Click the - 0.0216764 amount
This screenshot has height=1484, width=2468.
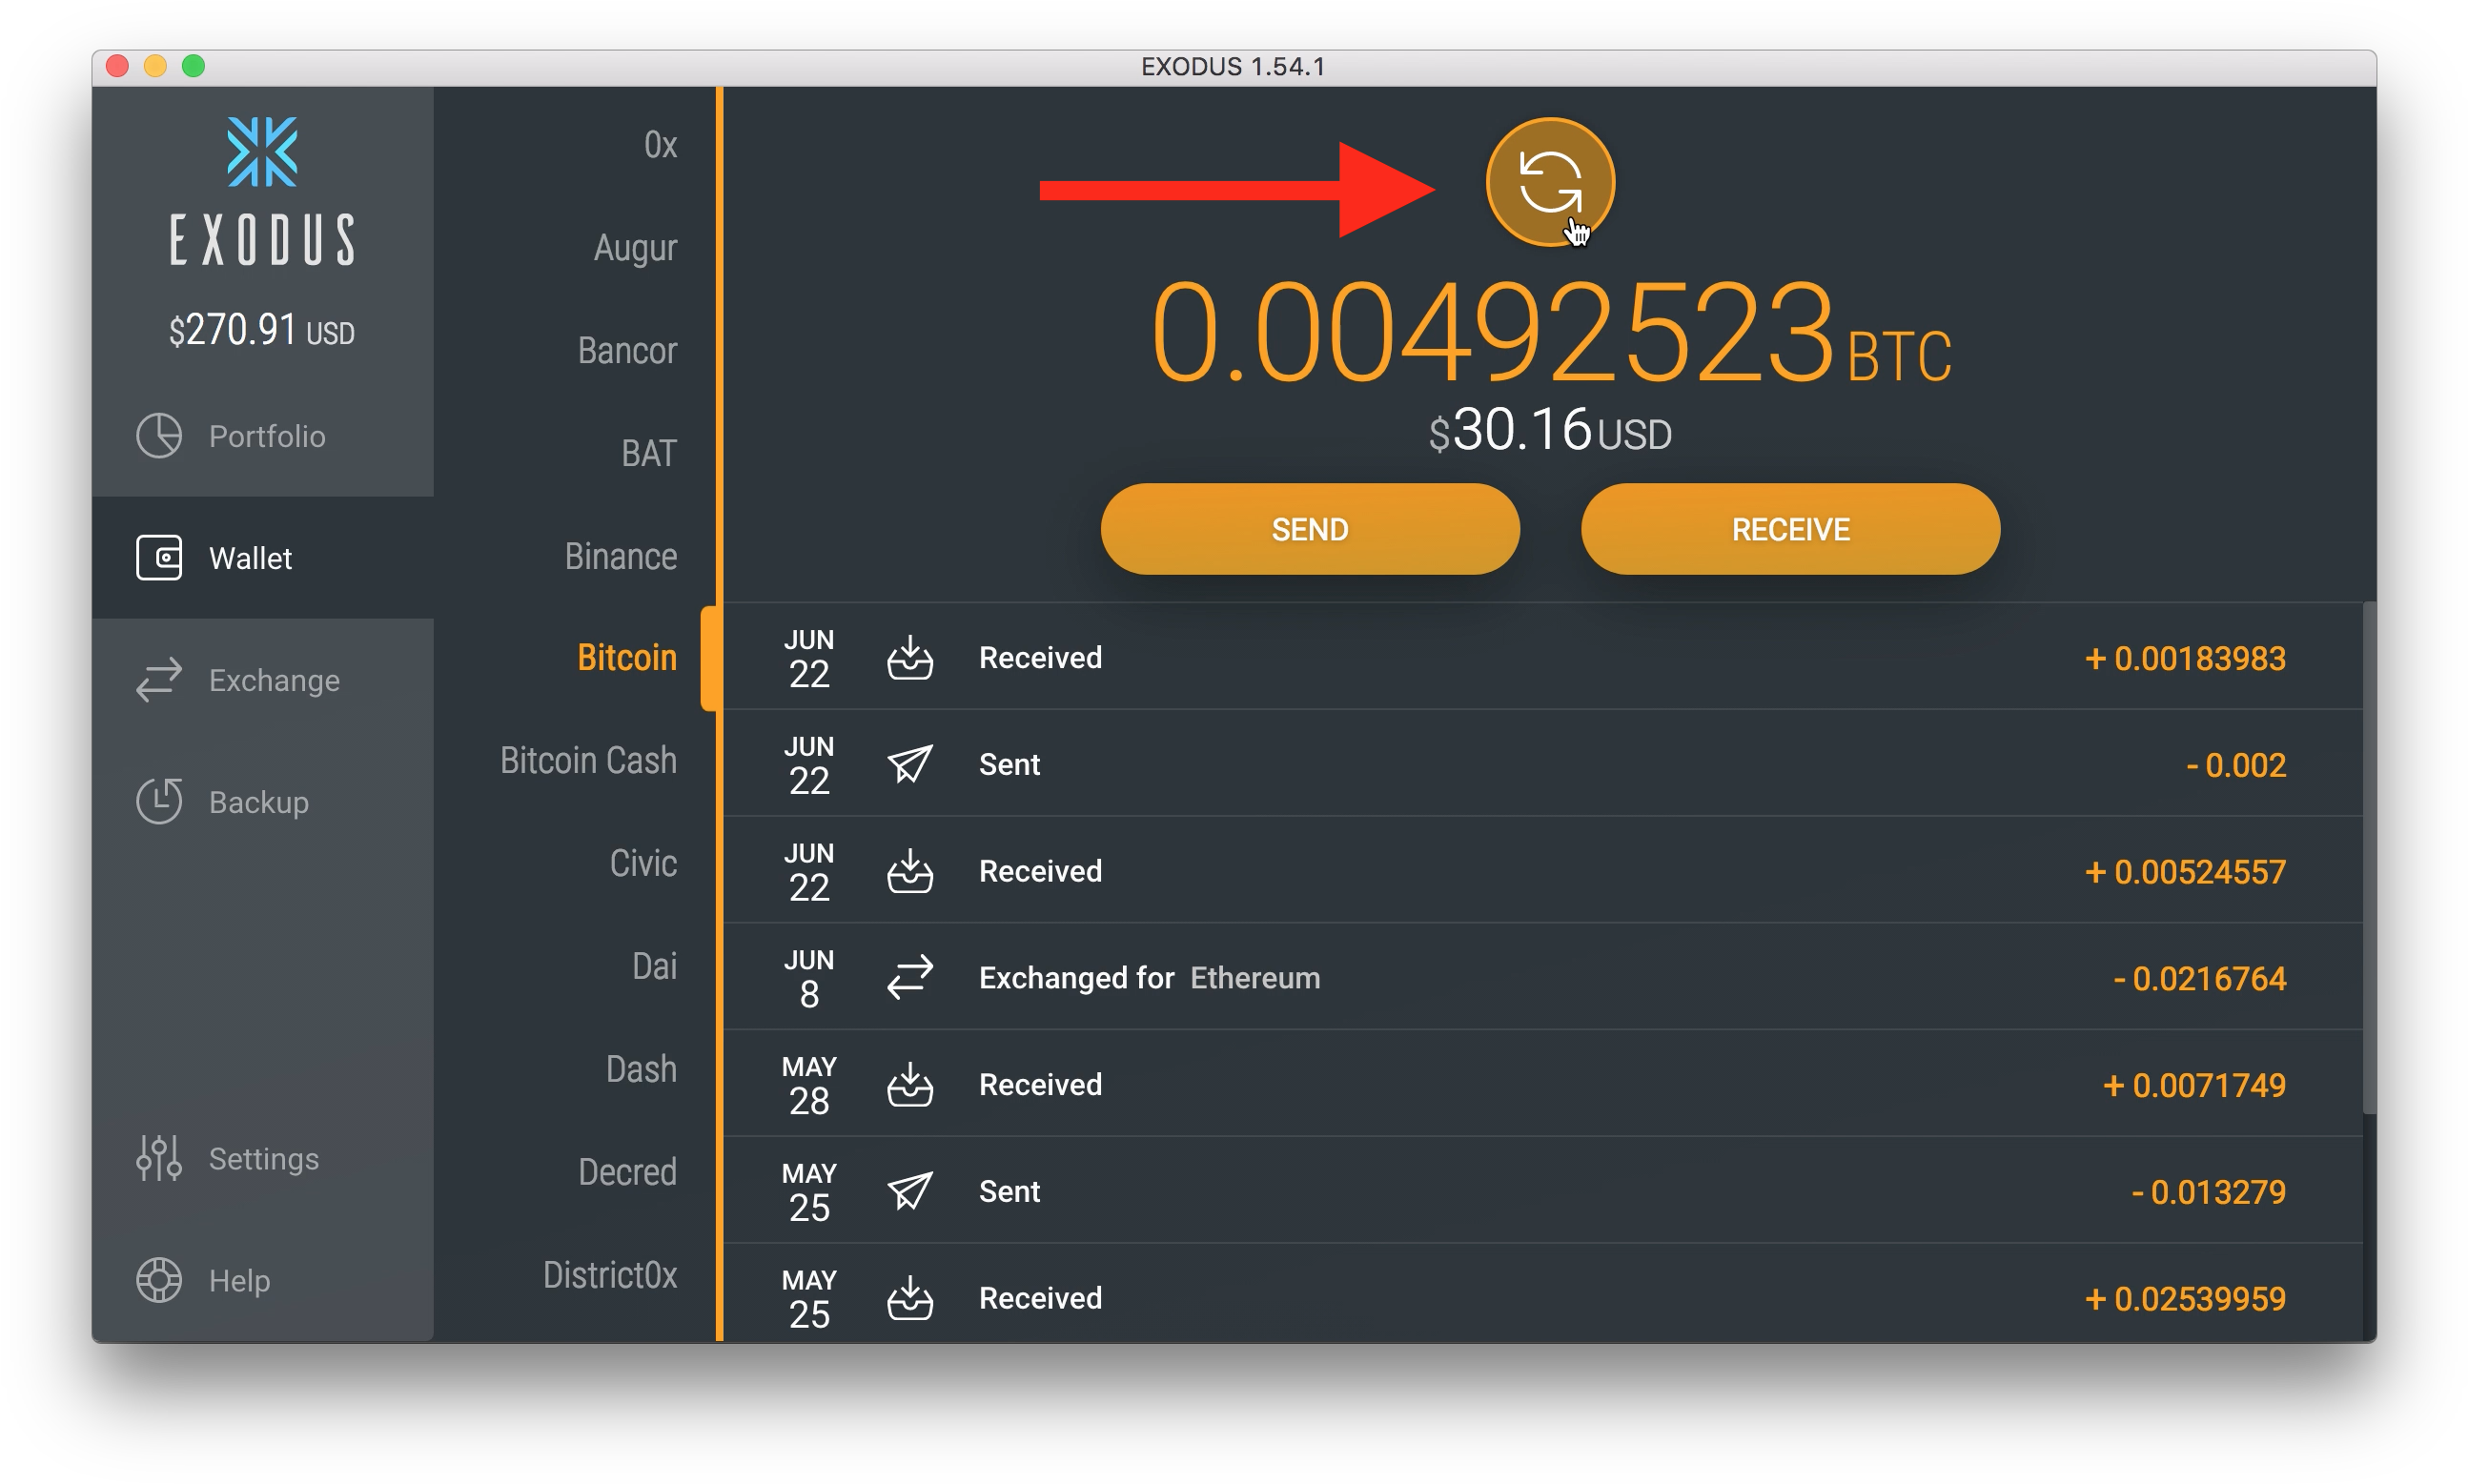(x=2199, y=978)
